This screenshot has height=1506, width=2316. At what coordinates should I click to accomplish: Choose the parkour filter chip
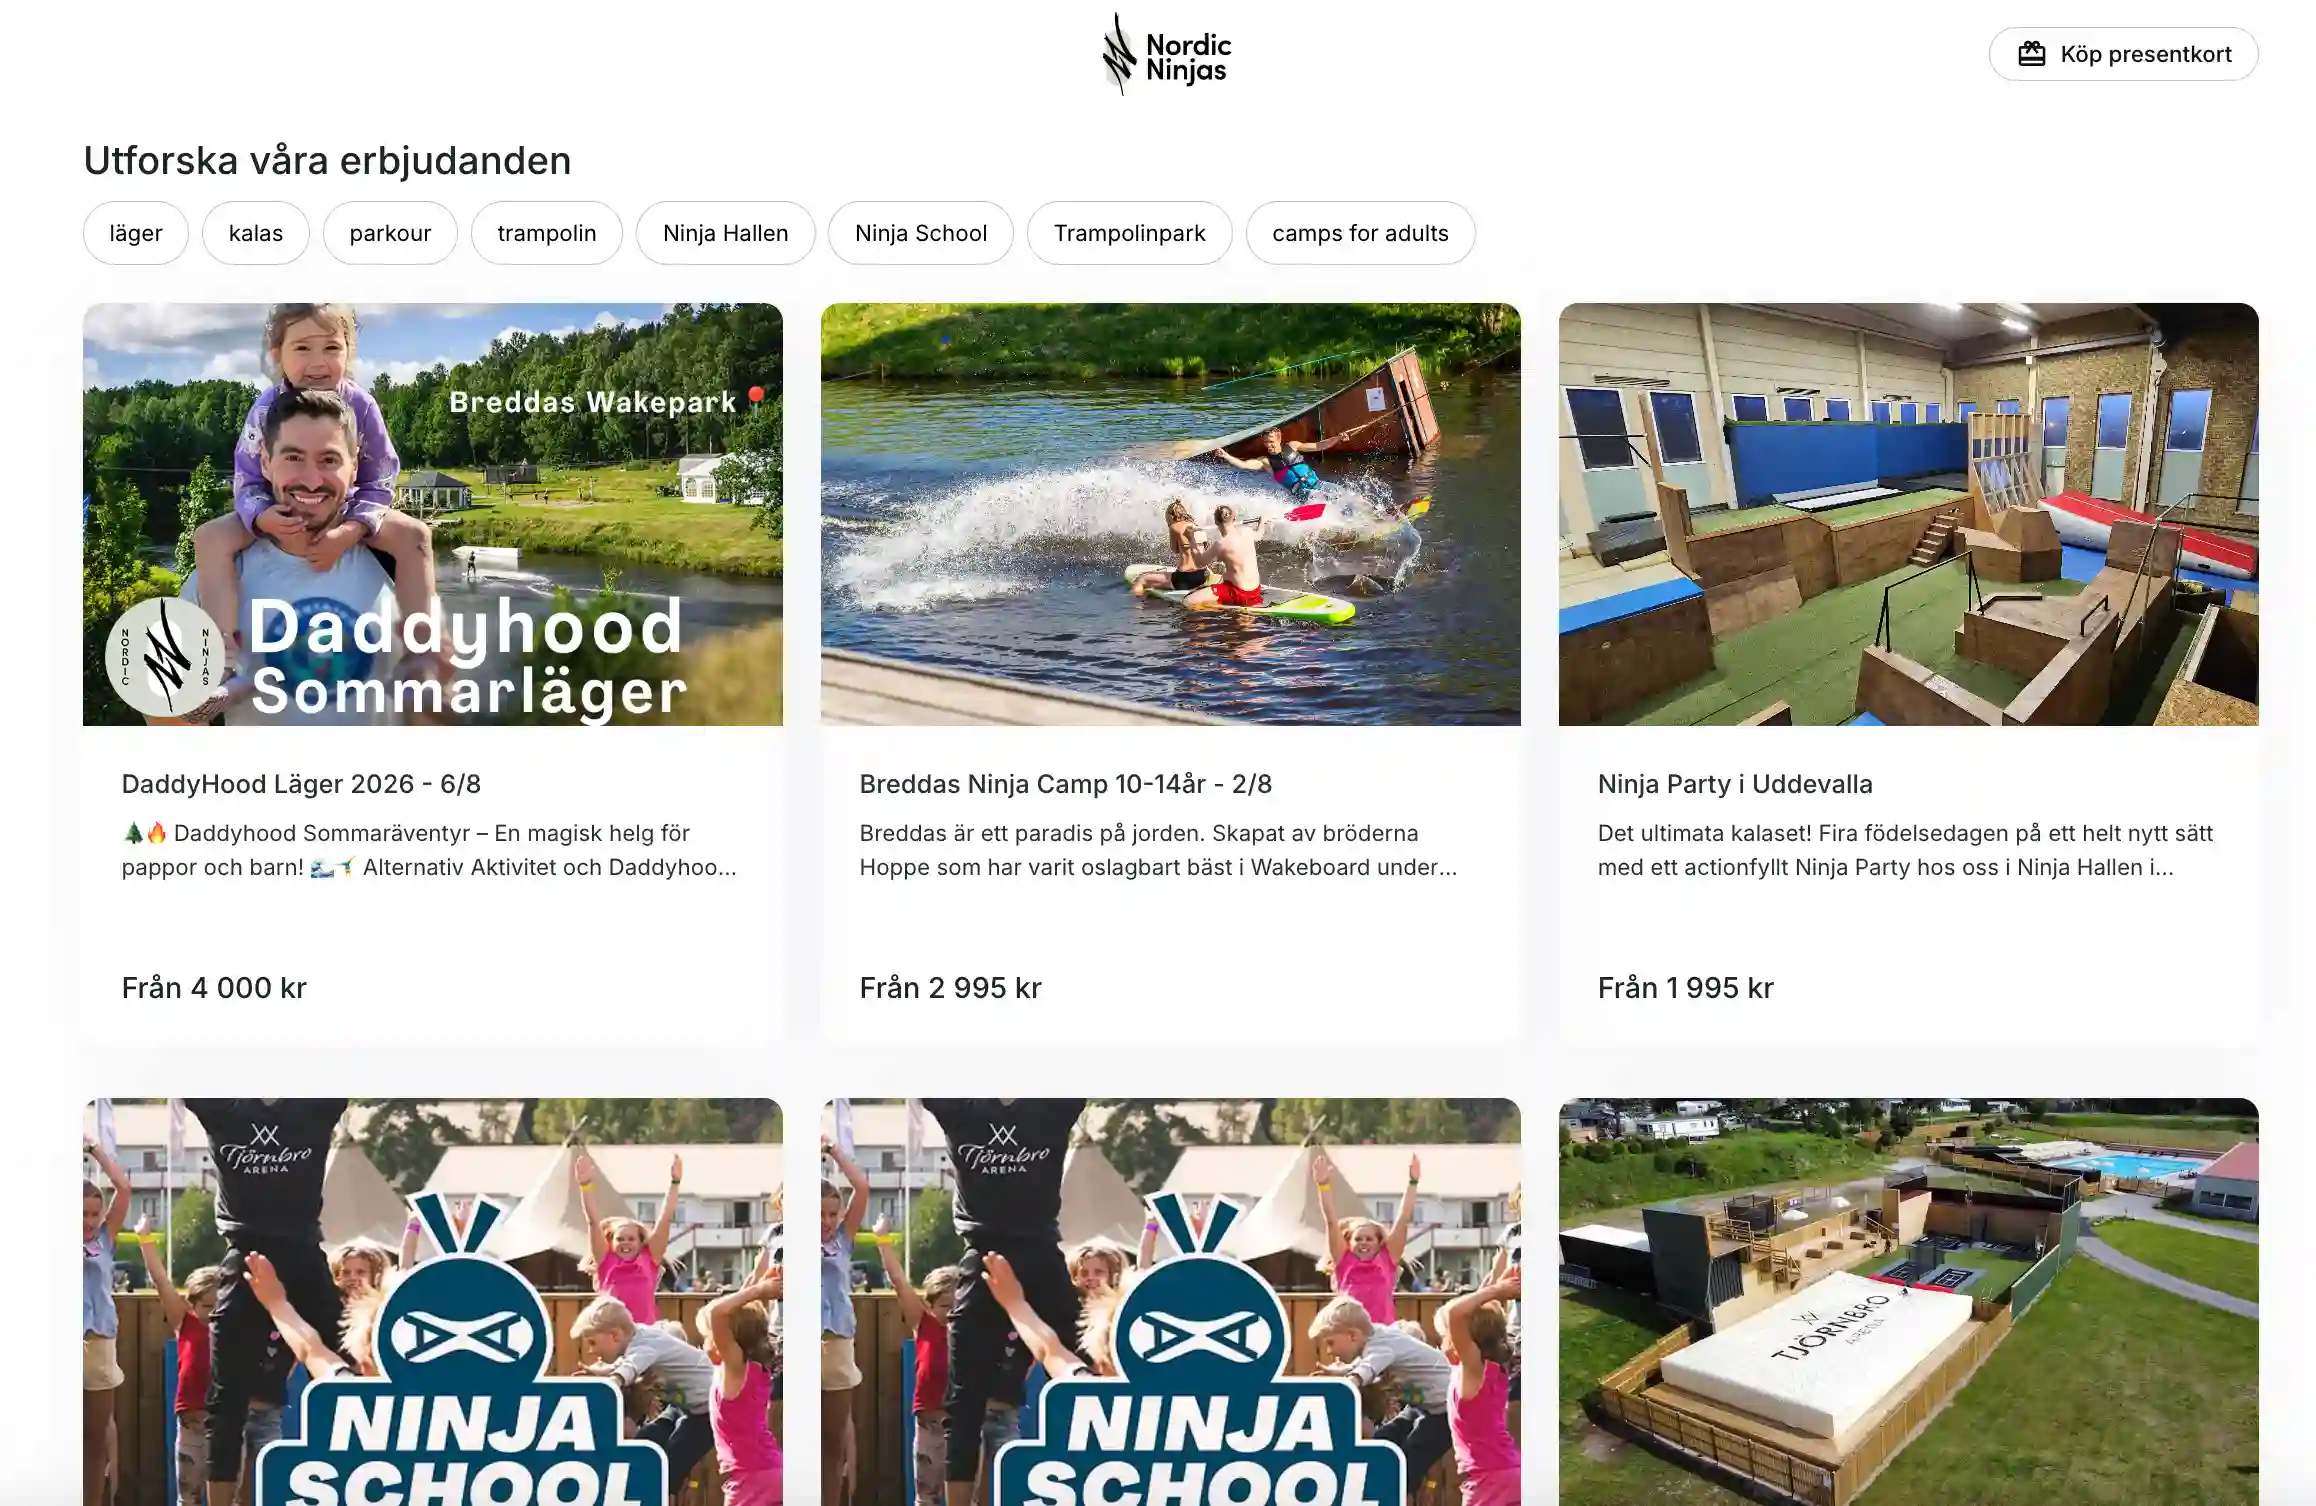(390, 233)
